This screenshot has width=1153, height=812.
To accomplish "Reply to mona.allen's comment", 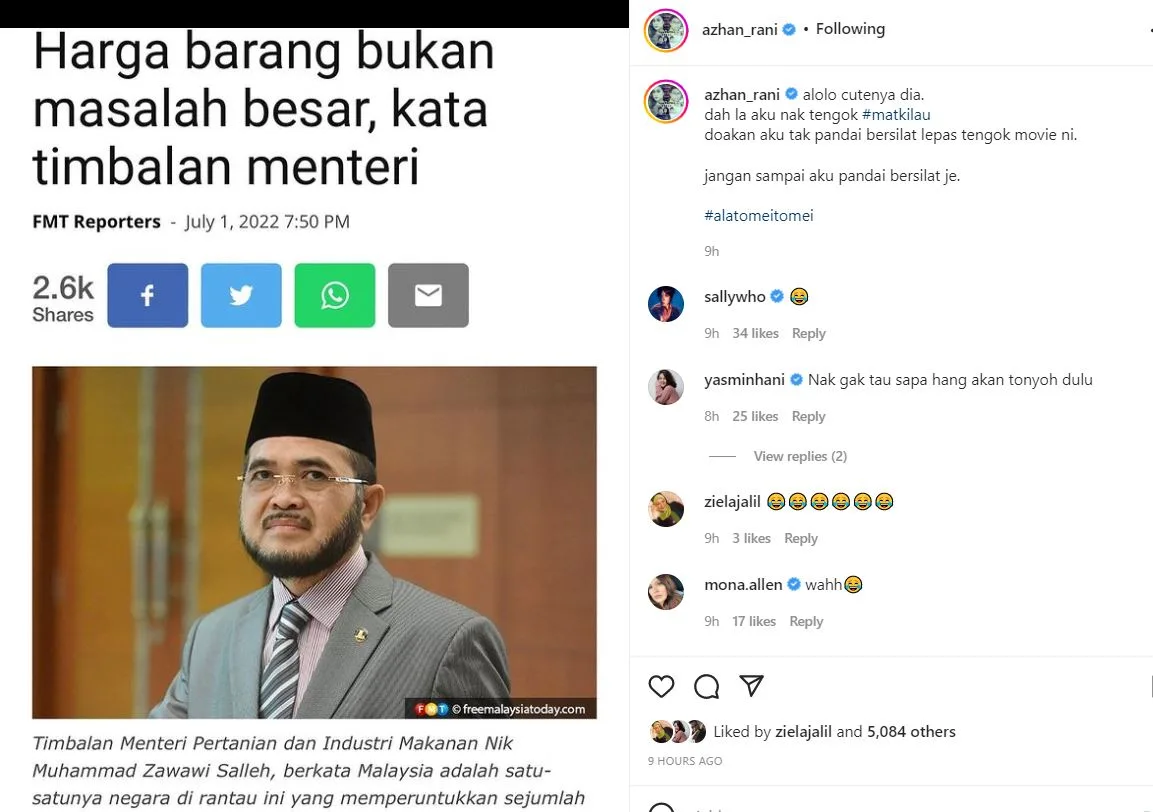I will tap(806, 622).
